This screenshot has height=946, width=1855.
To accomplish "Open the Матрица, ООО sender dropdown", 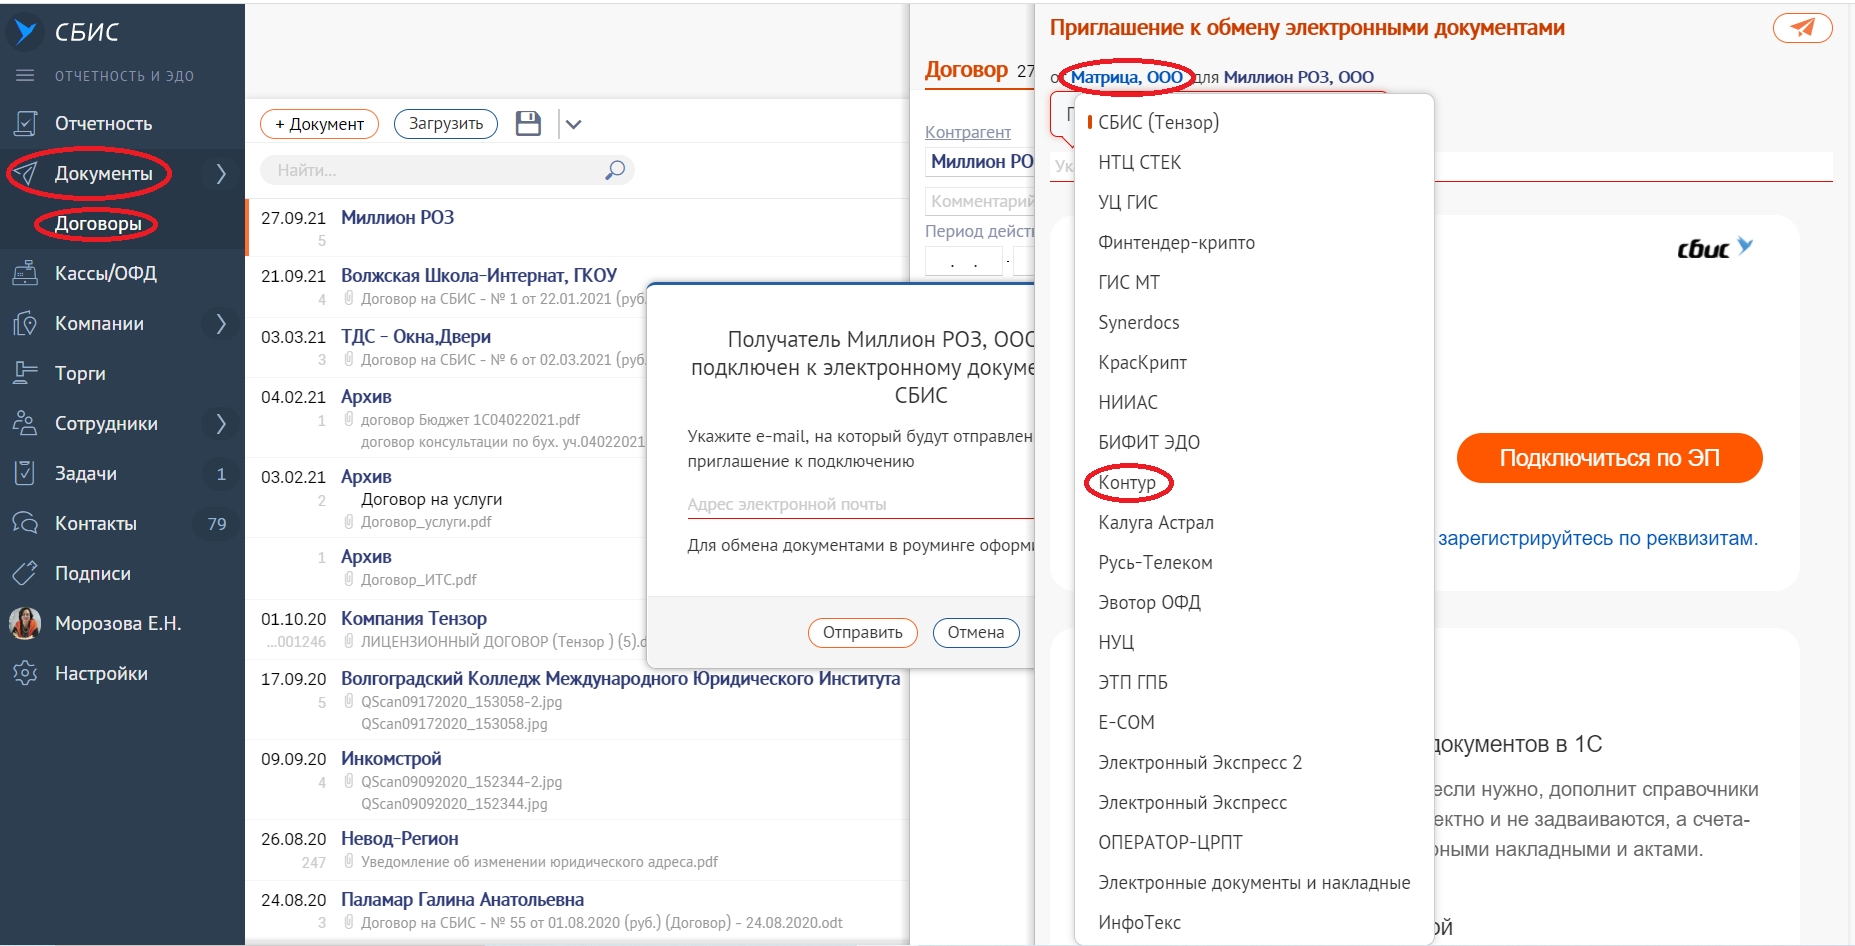I will pos(1126,77).
